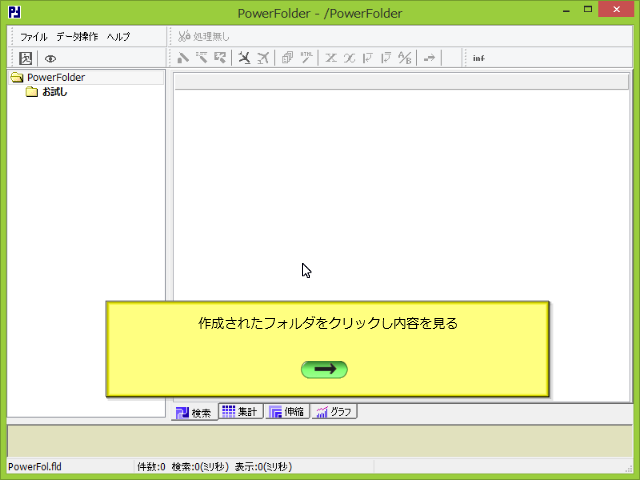This screenshot has height=480, width=640.
Task: Select the pencil with box tool
Action: [220, 58]
